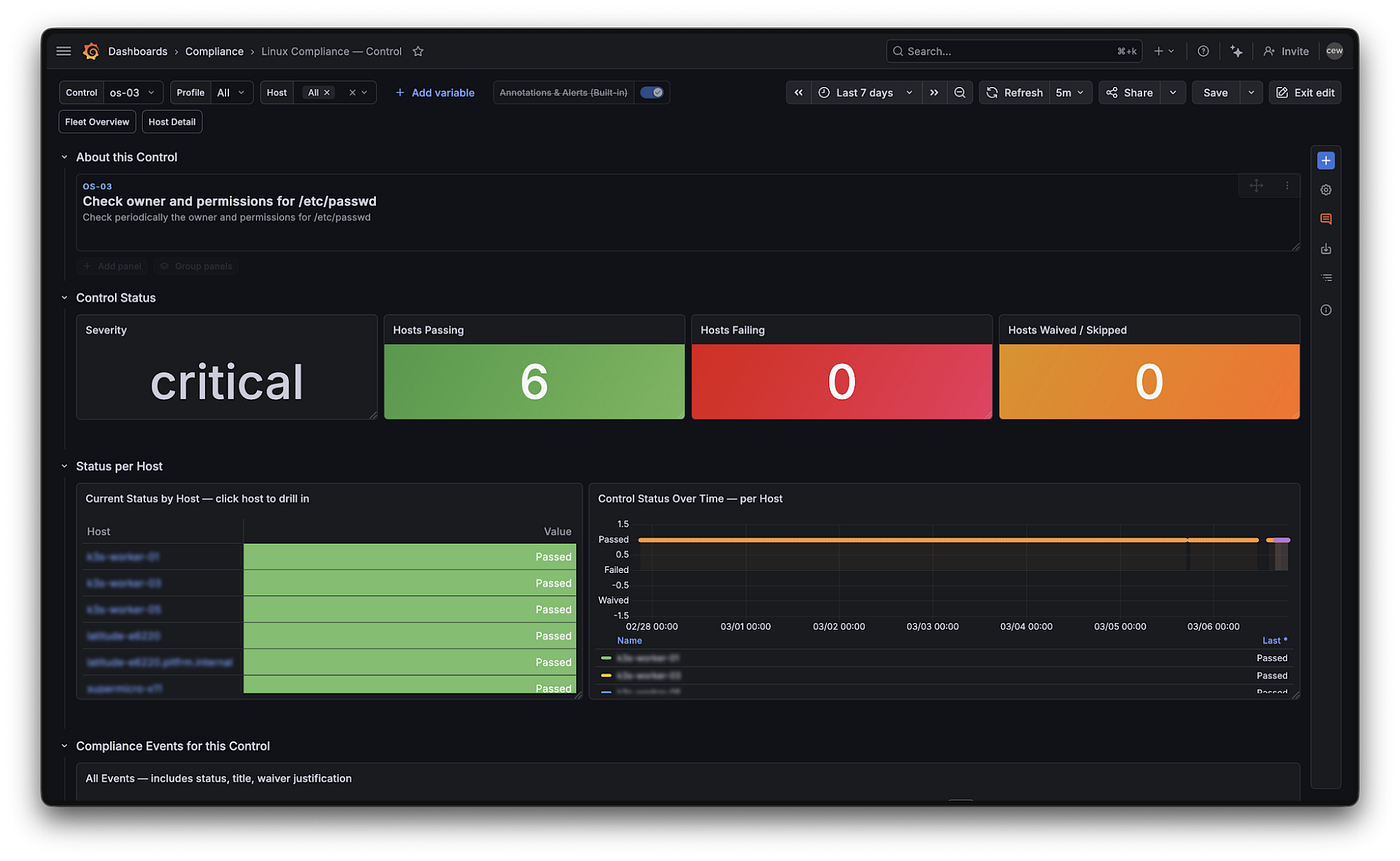
Task: Click the Exit edit button
Action: coord(1305,92)
